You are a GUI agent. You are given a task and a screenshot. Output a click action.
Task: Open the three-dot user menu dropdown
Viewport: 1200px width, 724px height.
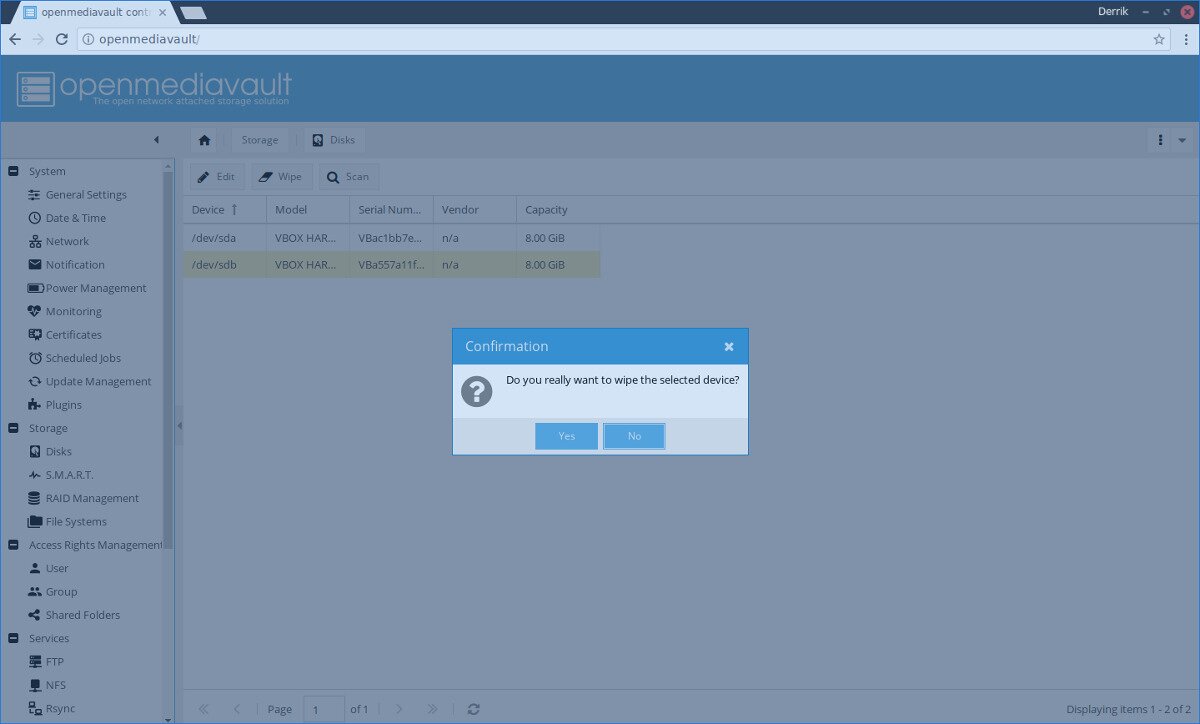pos(1160,140)
